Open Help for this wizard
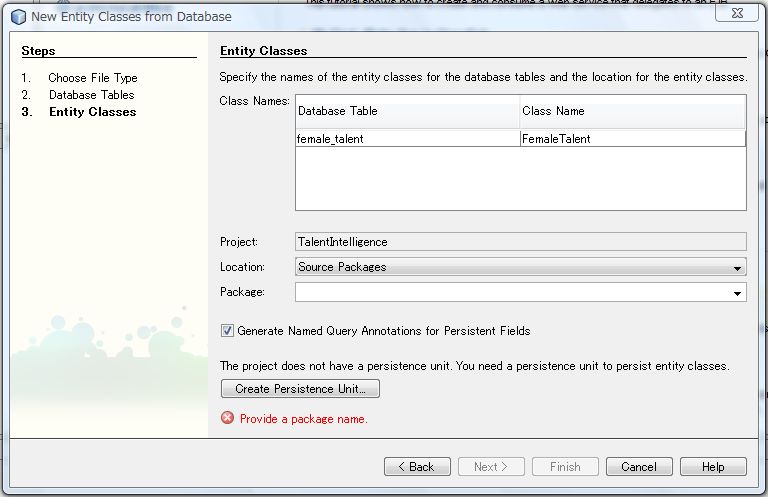 [713, 466]
